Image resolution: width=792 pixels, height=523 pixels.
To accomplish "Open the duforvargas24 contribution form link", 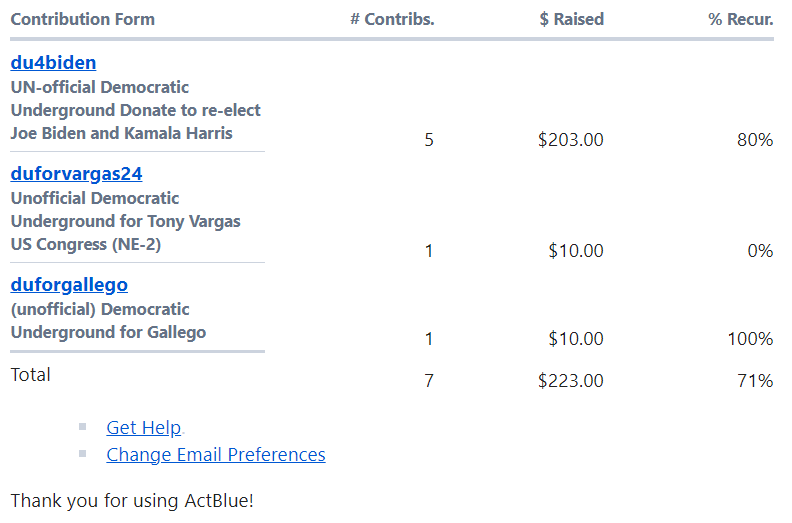I will pos(77,174).
